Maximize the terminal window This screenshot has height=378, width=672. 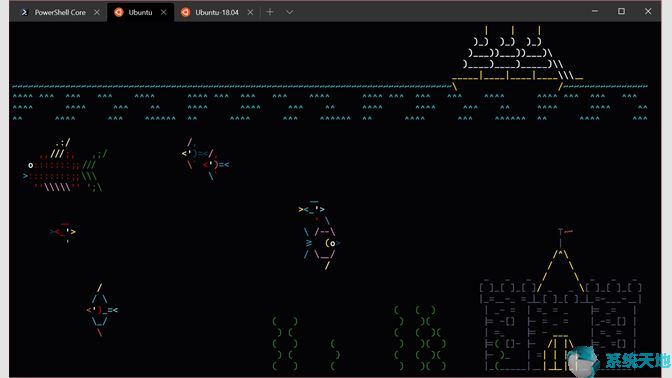621,12
